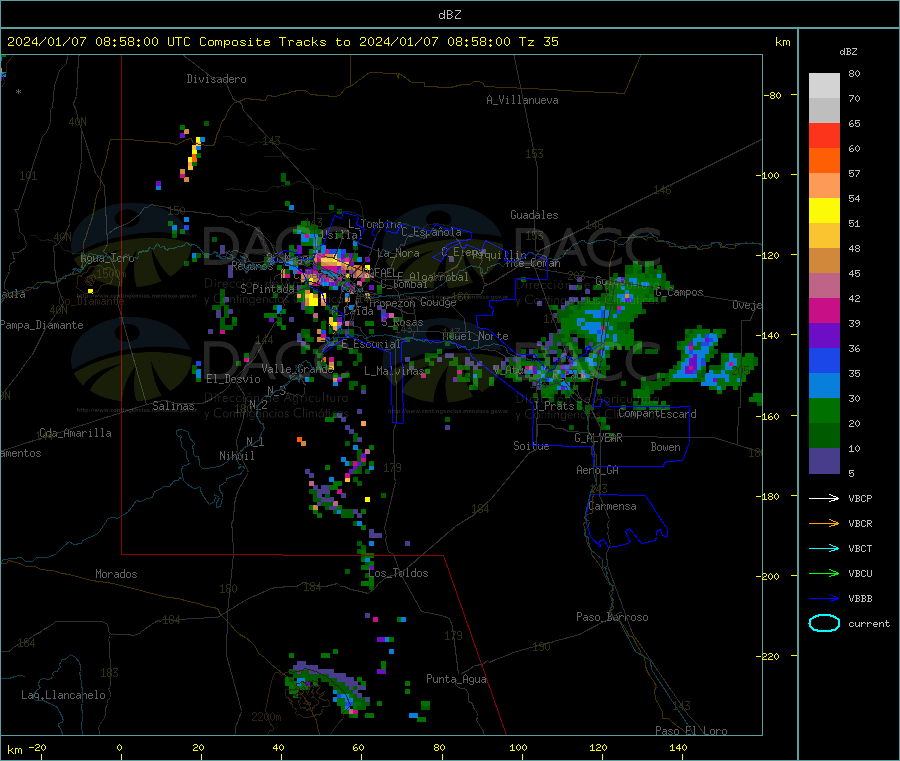This screenshot has height=761, width=900.
Task: Select the purple 36 dBZ color swatch
Action: click(824, 336)
